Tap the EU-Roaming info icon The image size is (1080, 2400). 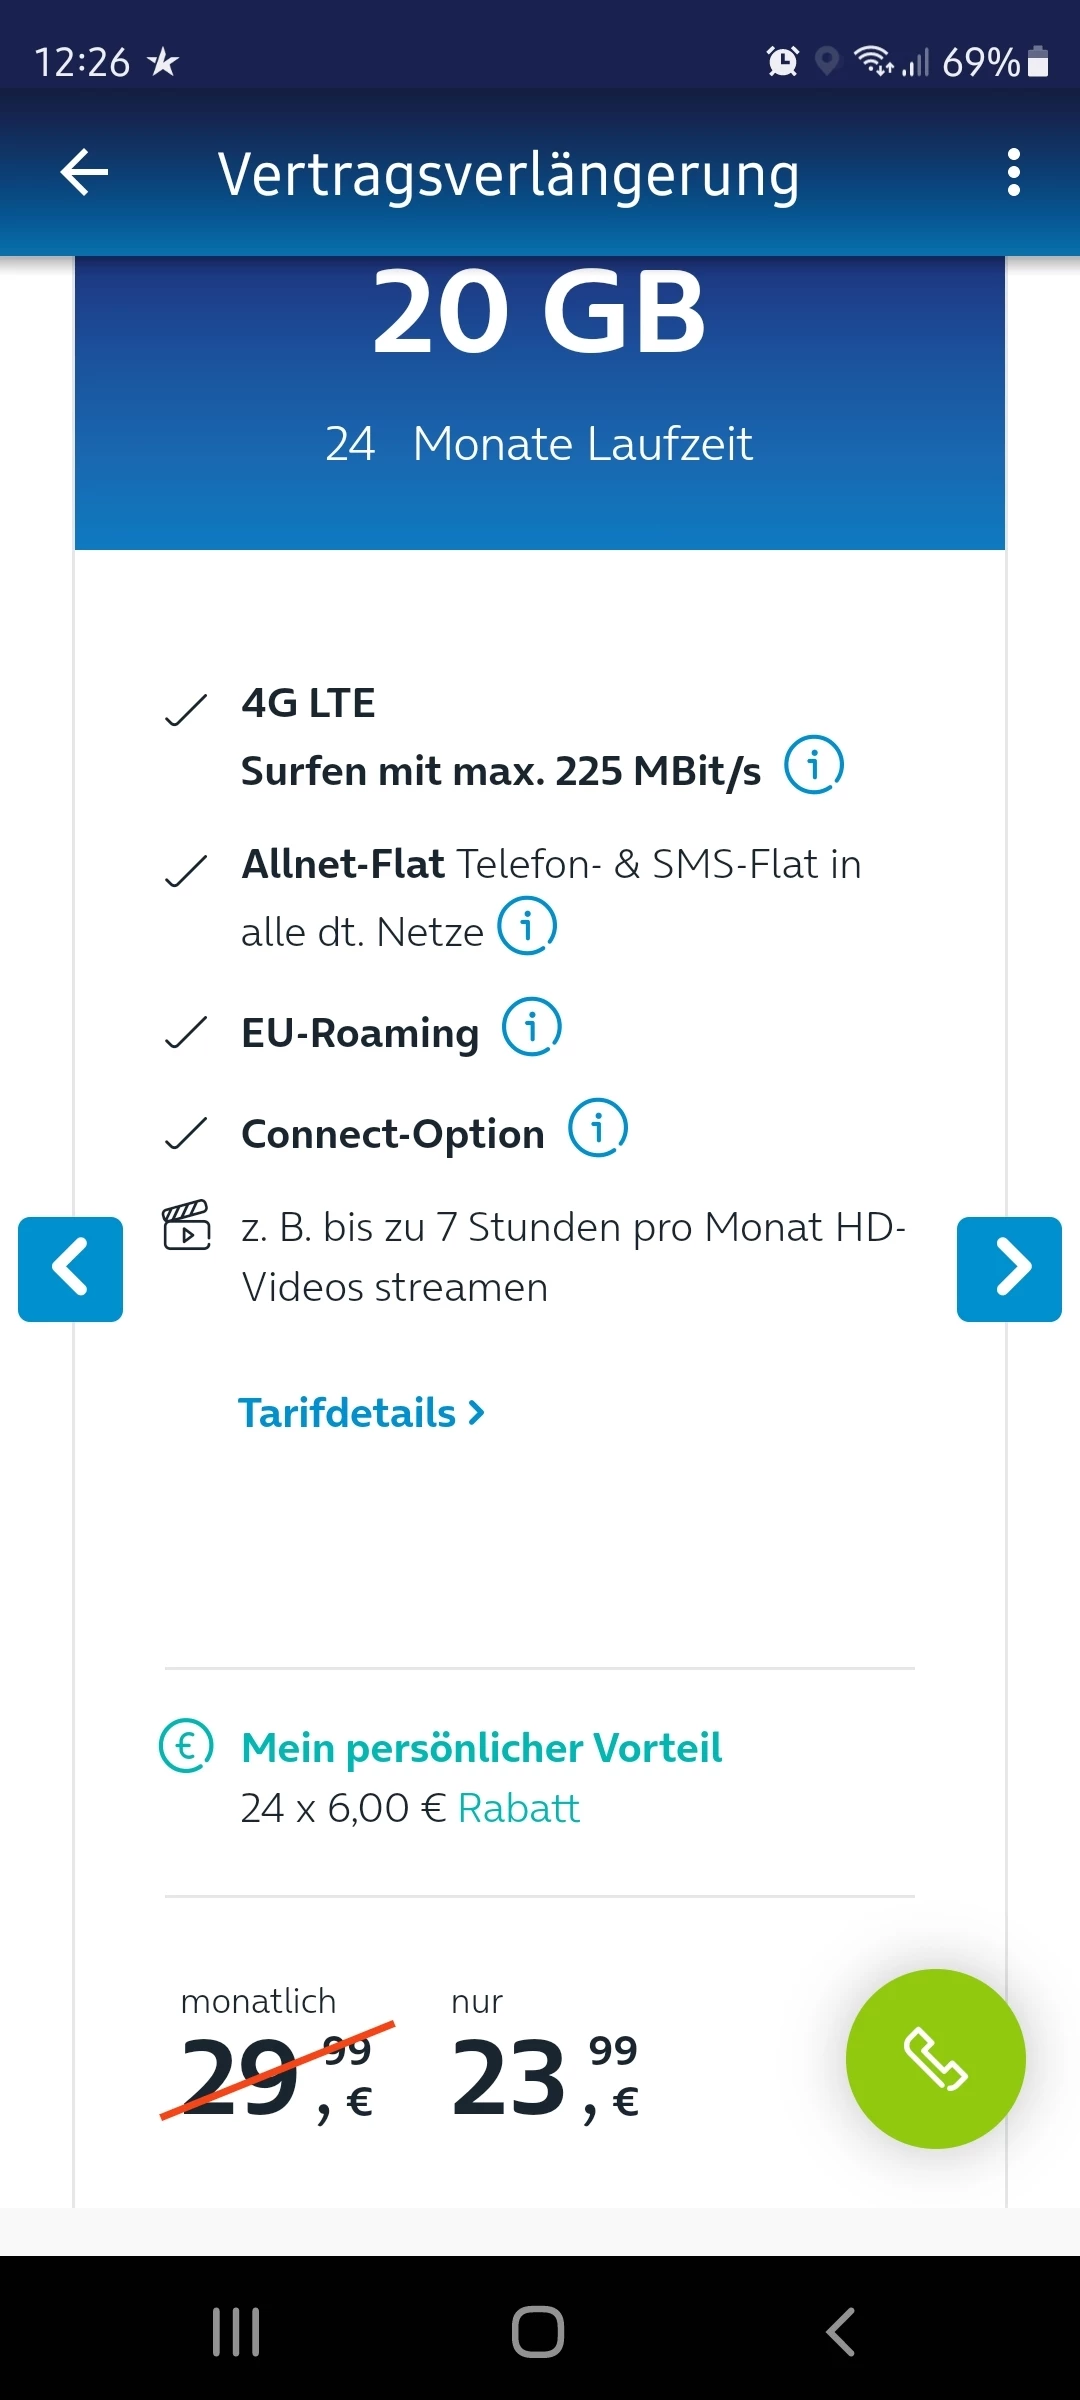(x=531, y=1028)
